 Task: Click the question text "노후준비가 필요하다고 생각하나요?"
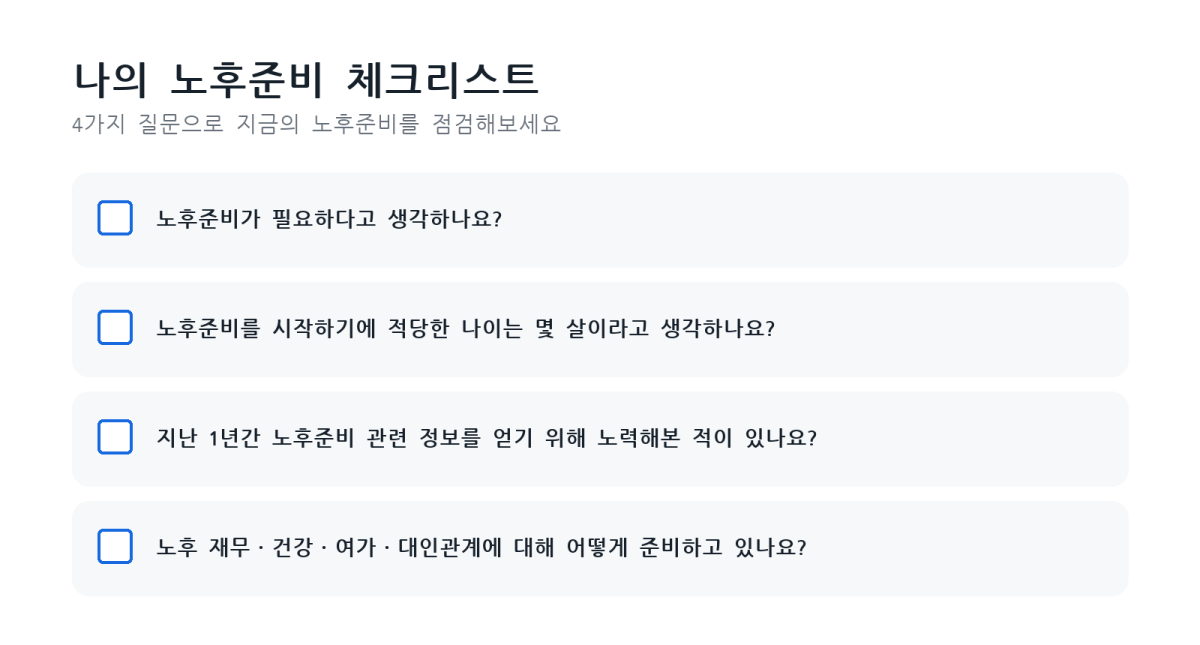point(329,219)
